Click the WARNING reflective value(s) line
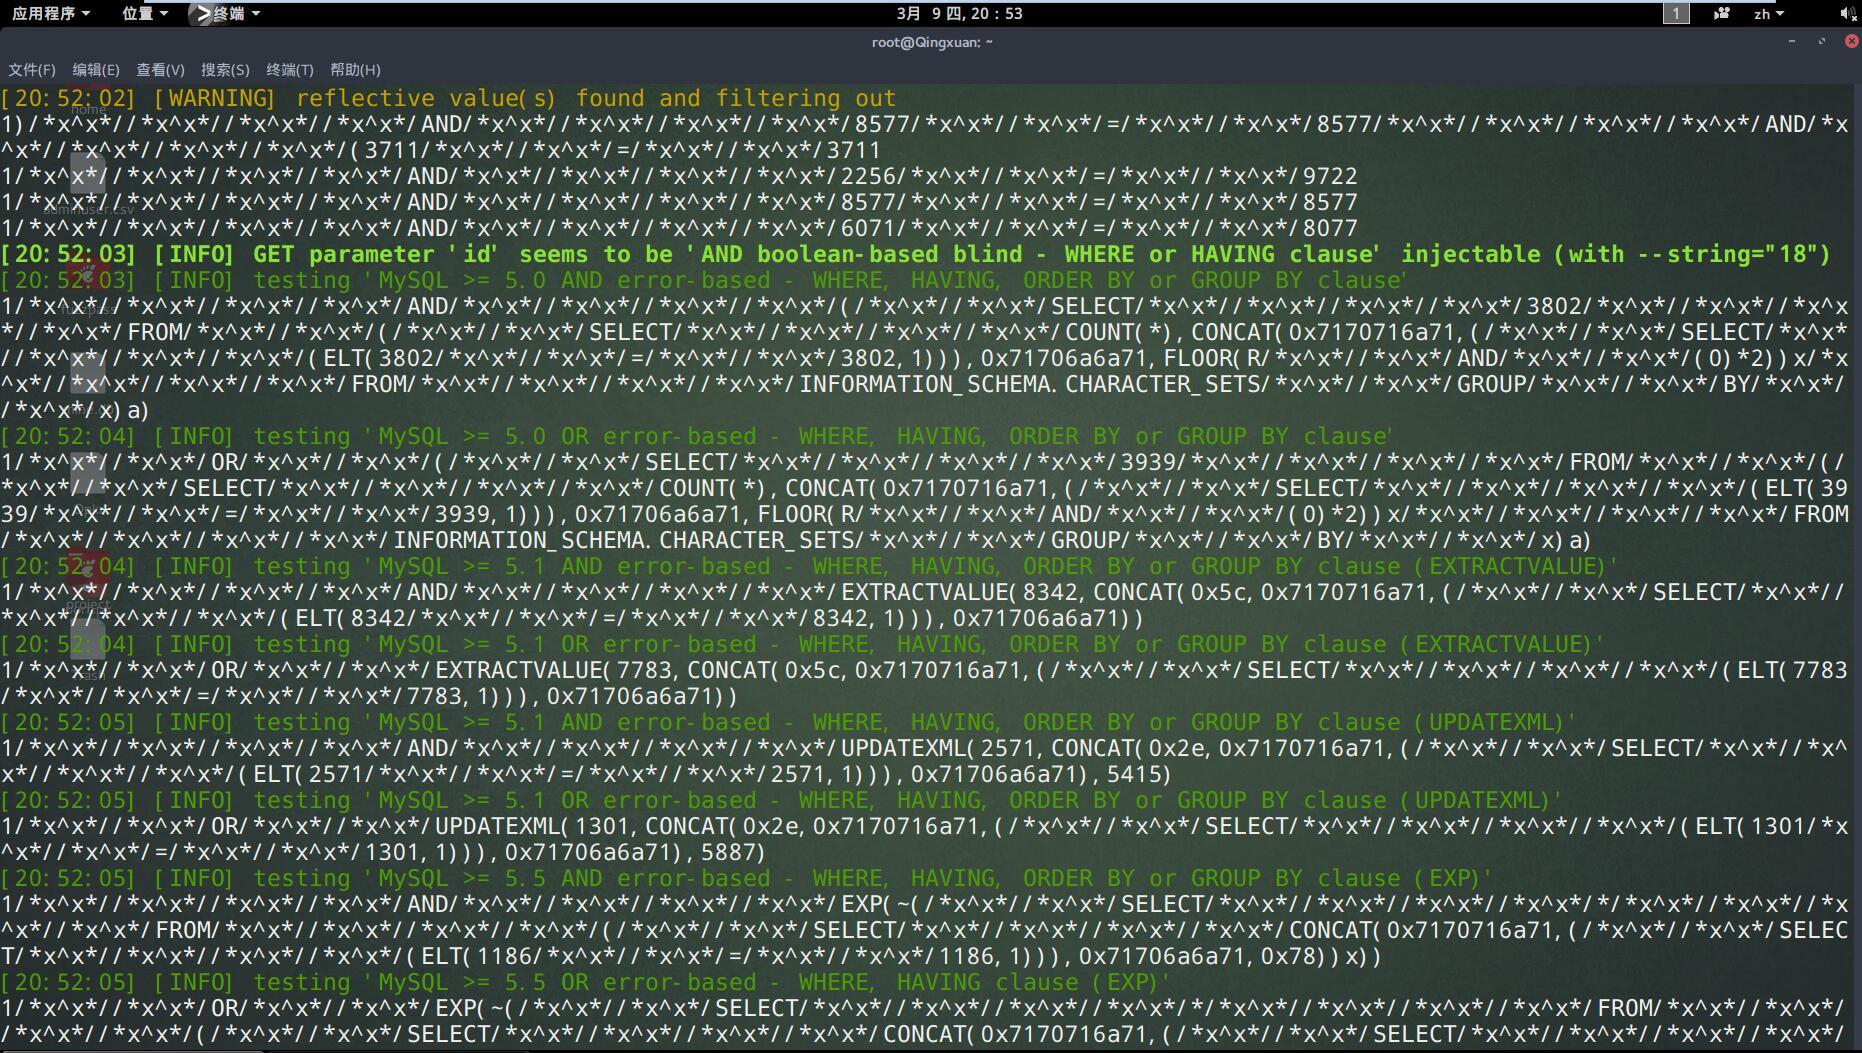Screen dimensions: 1862x1053 click(448, 98)
